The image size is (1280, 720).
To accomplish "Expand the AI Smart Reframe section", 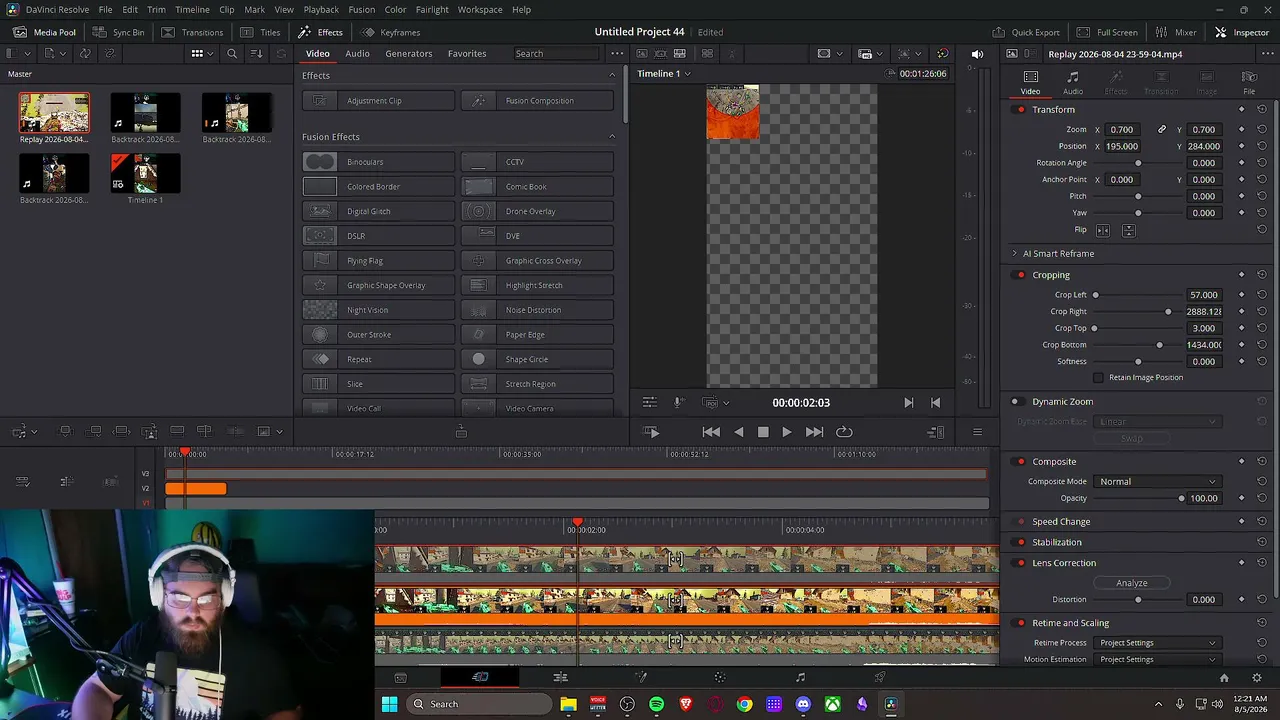I will click(x=1014, y=254).
